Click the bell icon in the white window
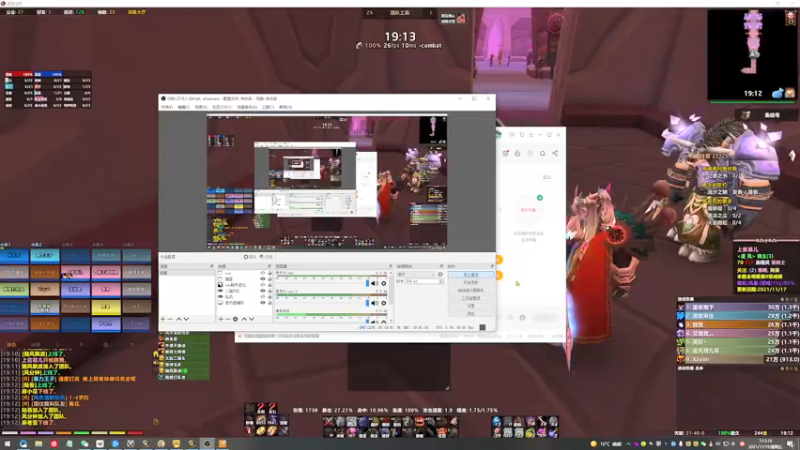Screen dimensions: 800x450 point(542,153)
